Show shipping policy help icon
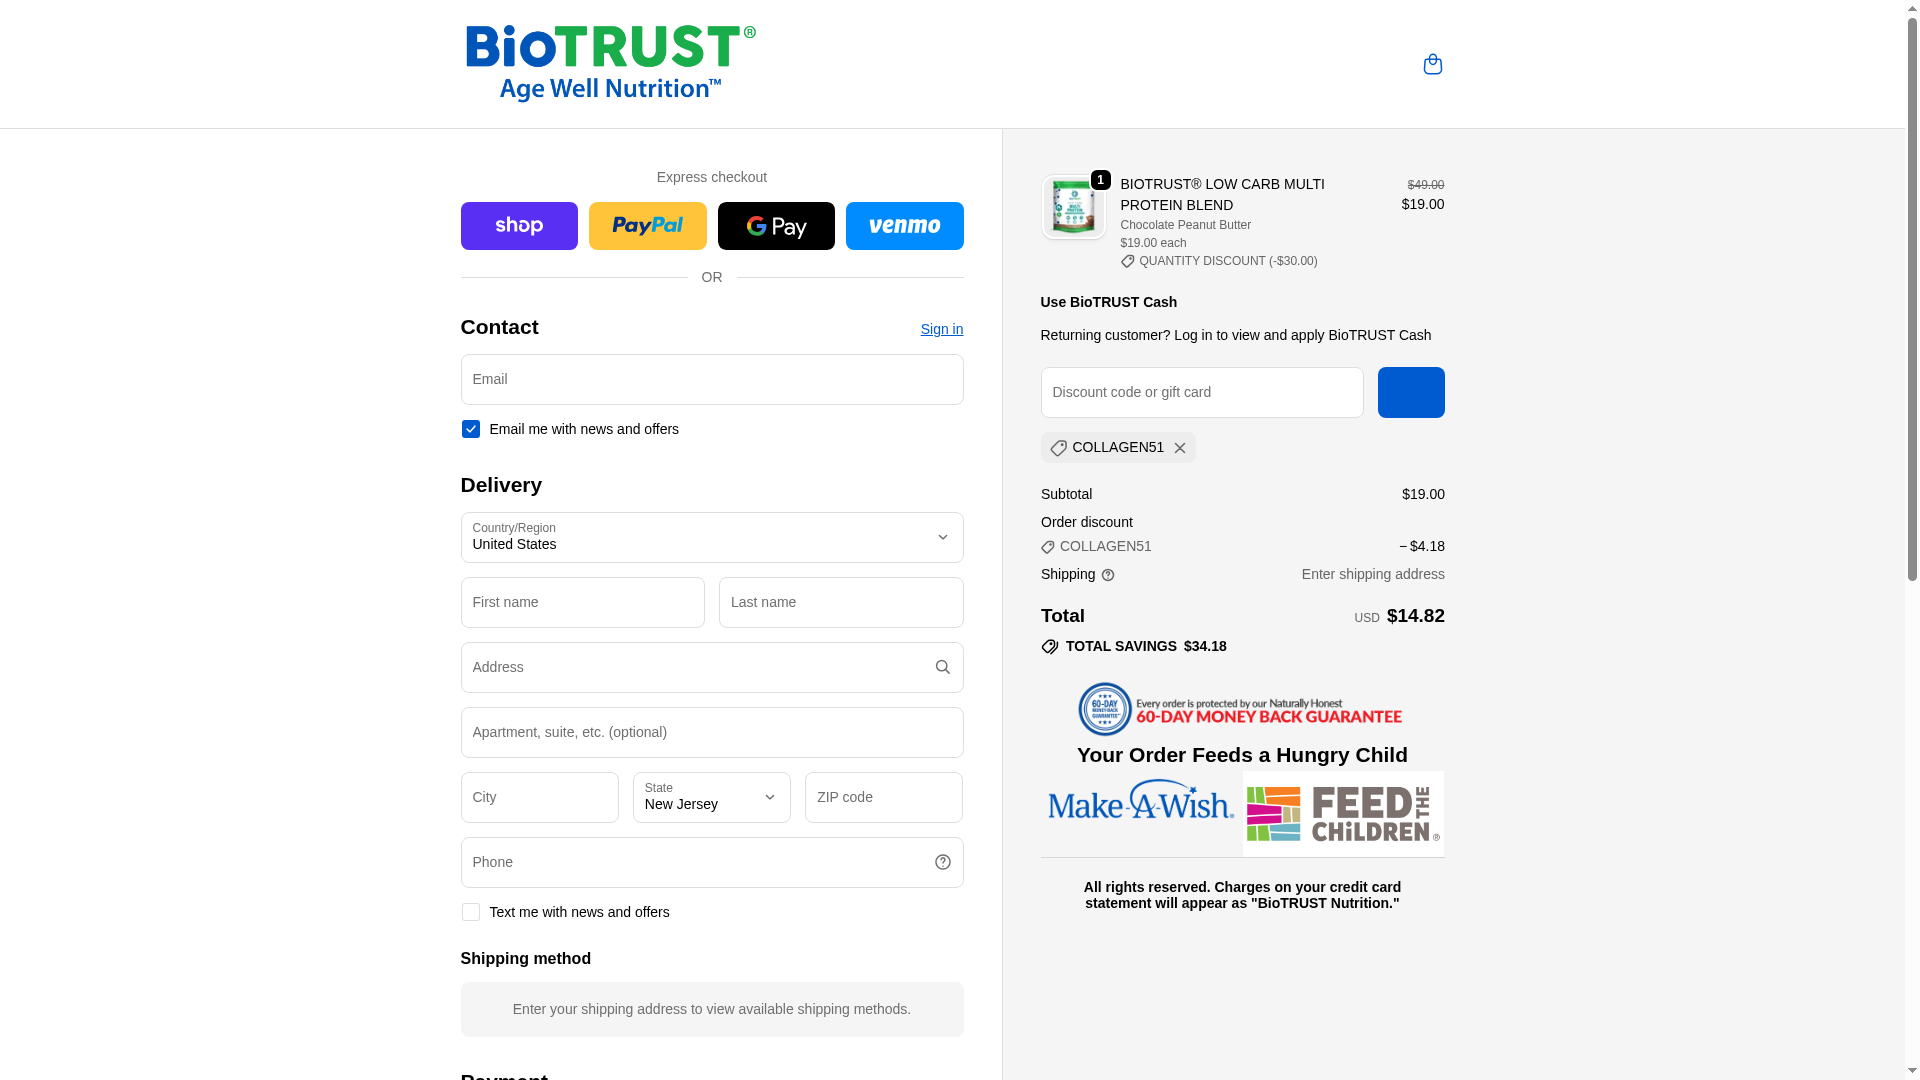The width and height of the screenshot is (1920, 1080). (1107, 575)
